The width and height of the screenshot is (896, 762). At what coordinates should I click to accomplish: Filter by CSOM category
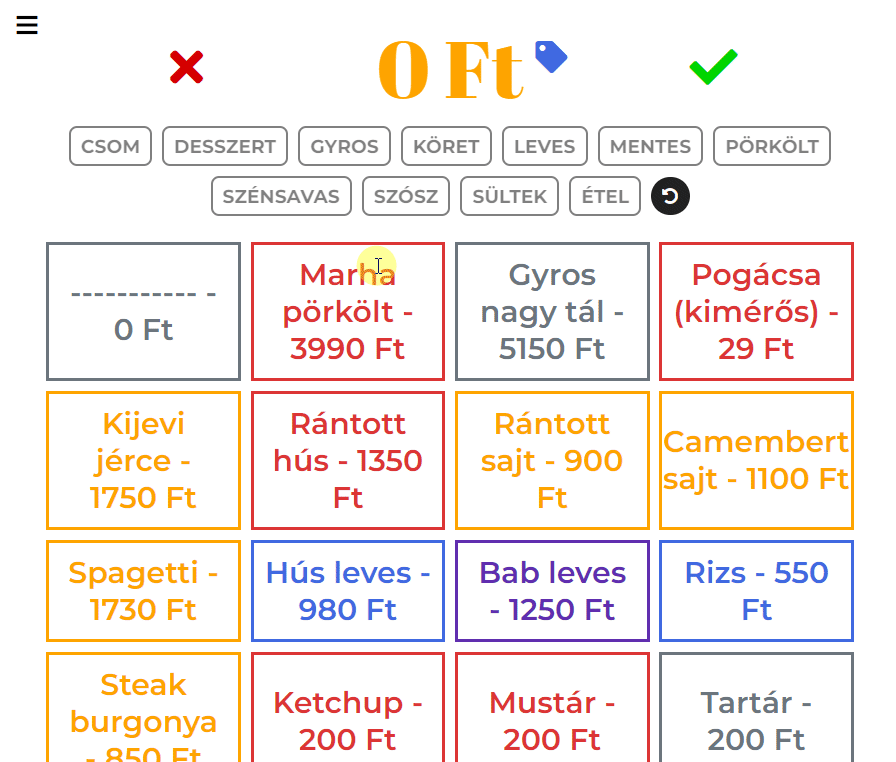[110, 146]
